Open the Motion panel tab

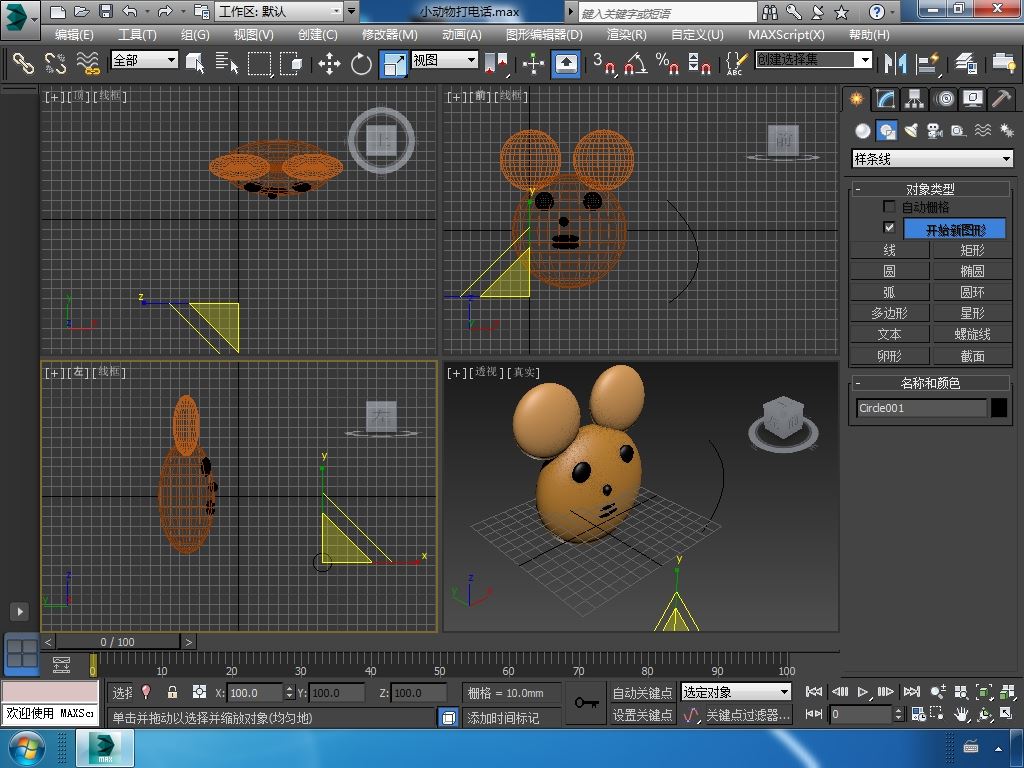click(x=944, y=99)
